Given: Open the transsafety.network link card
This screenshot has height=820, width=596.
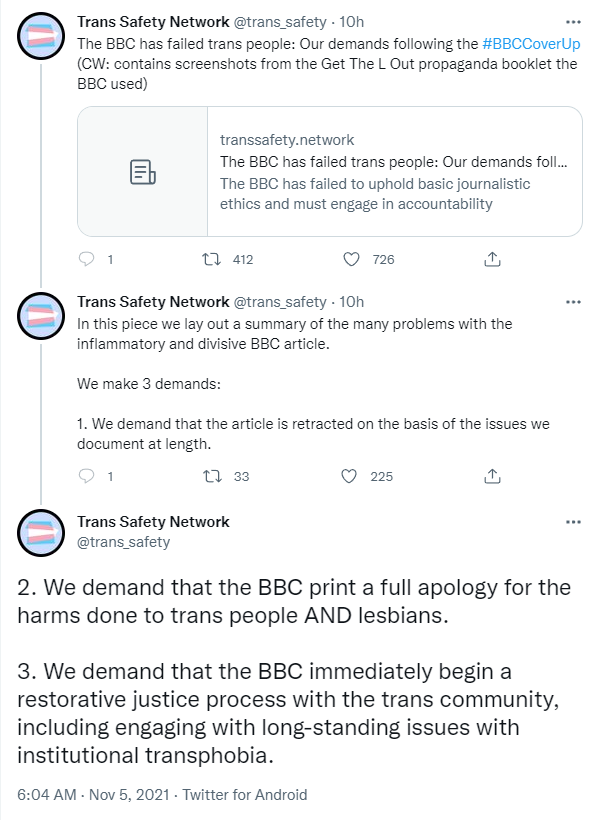Looking at the screenshot, I should click(x=330, y=172).
